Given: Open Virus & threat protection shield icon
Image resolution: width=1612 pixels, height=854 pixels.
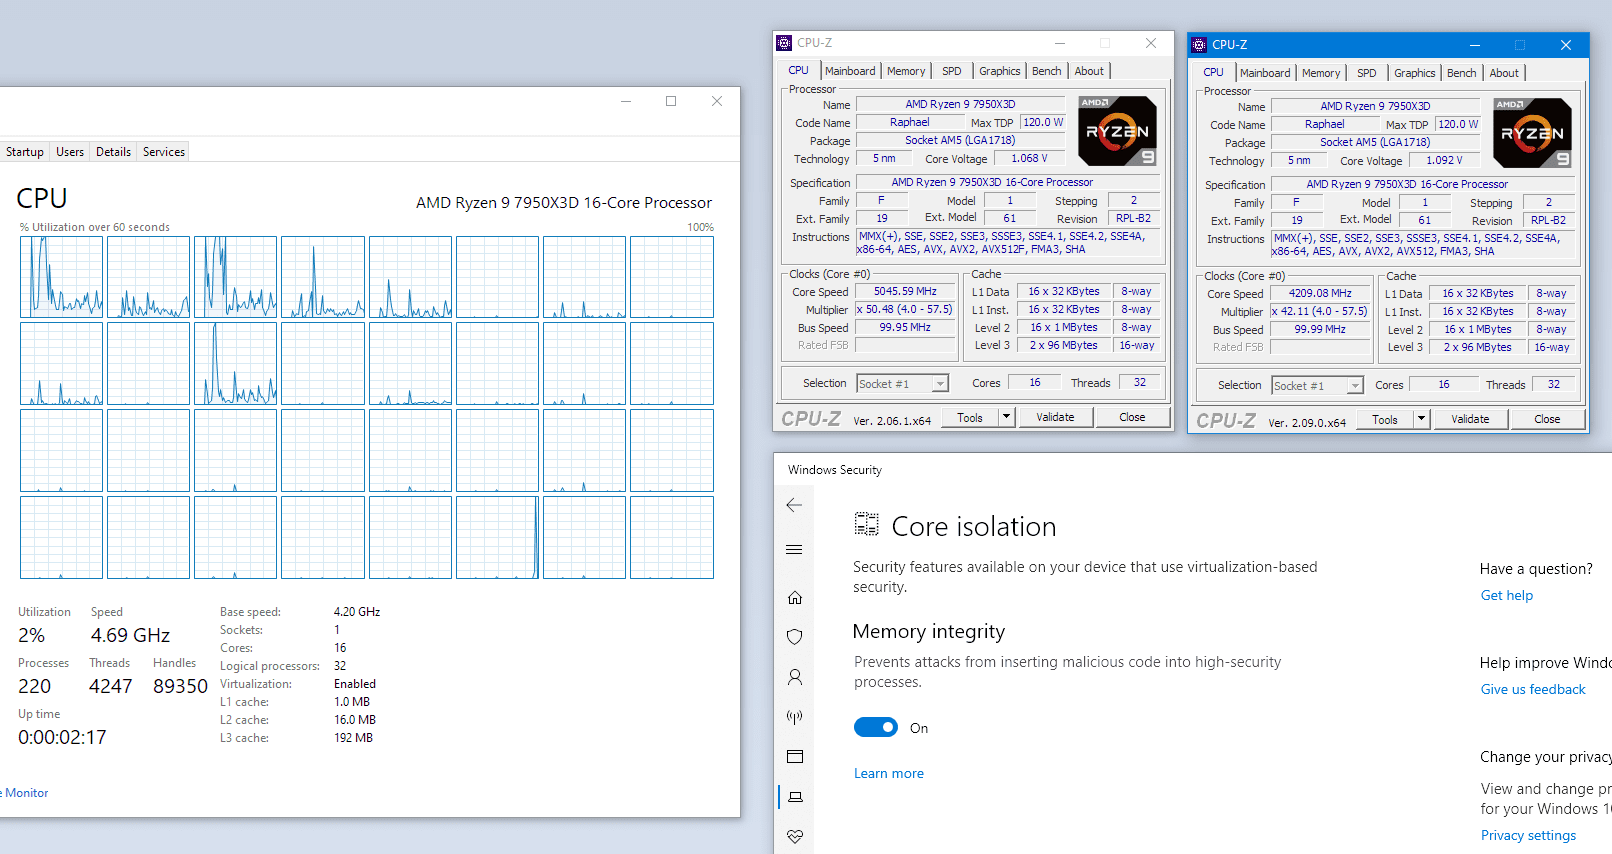Looking at the screenshot, I should click(795, 637).
